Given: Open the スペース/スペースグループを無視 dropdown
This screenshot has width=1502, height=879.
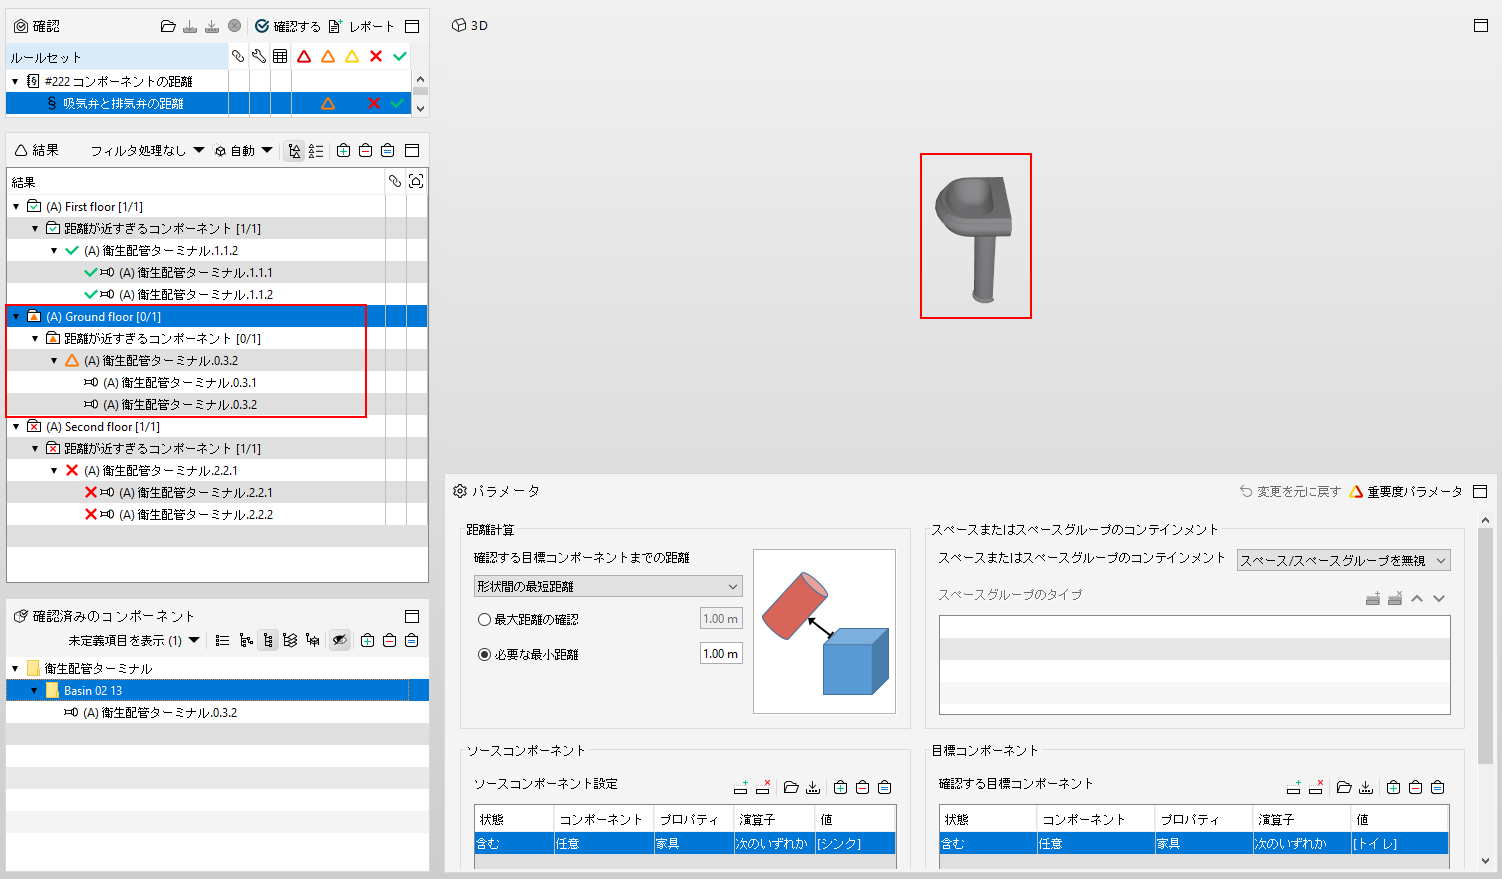Looking at the screenshot, I should coord(1344,560).
